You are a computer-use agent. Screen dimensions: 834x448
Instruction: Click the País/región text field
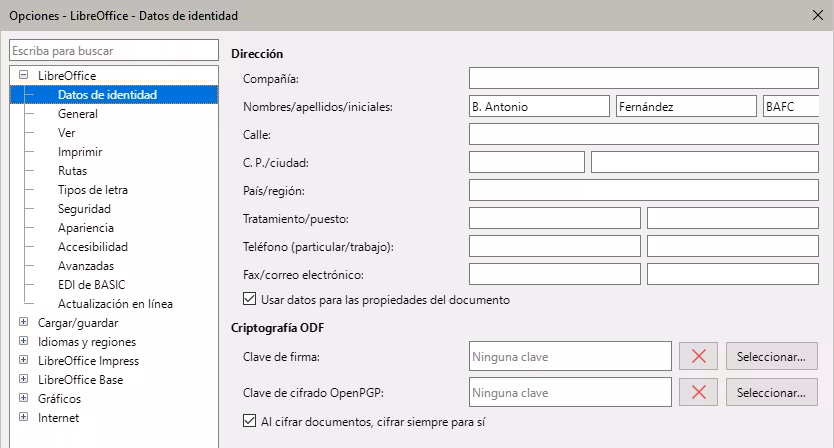coord(644,190)
